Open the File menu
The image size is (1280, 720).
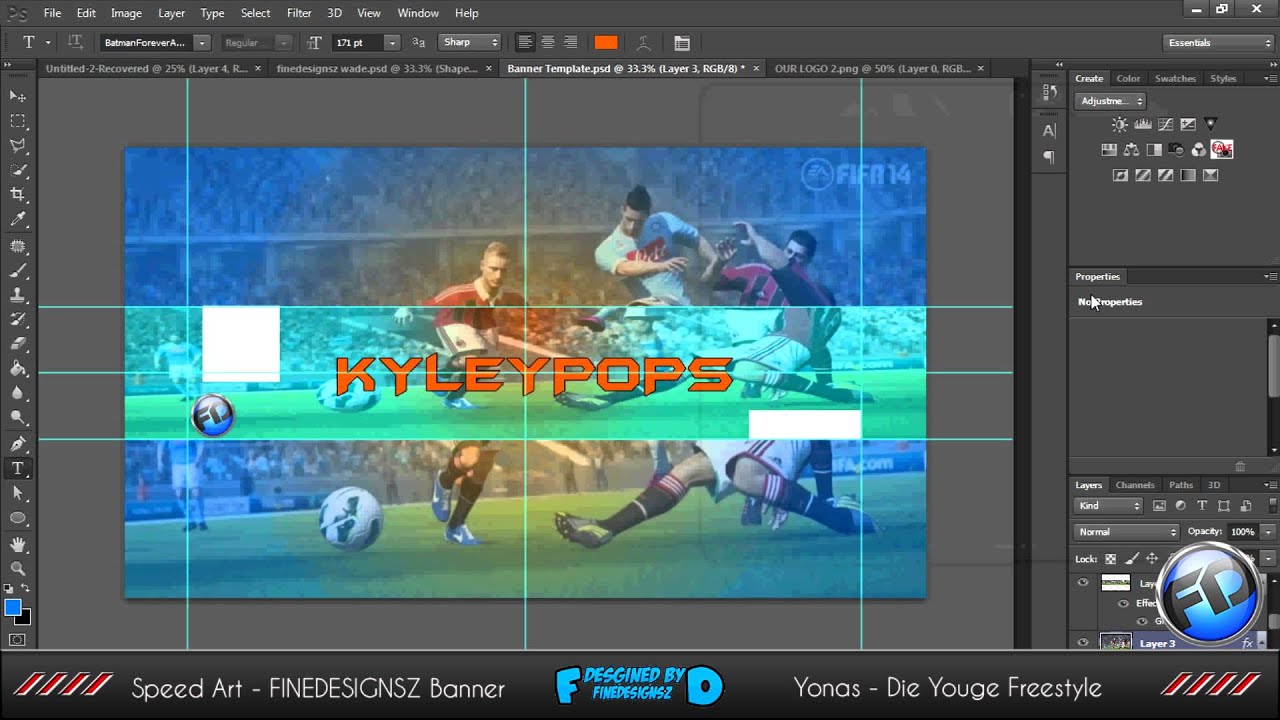point(52,13)
